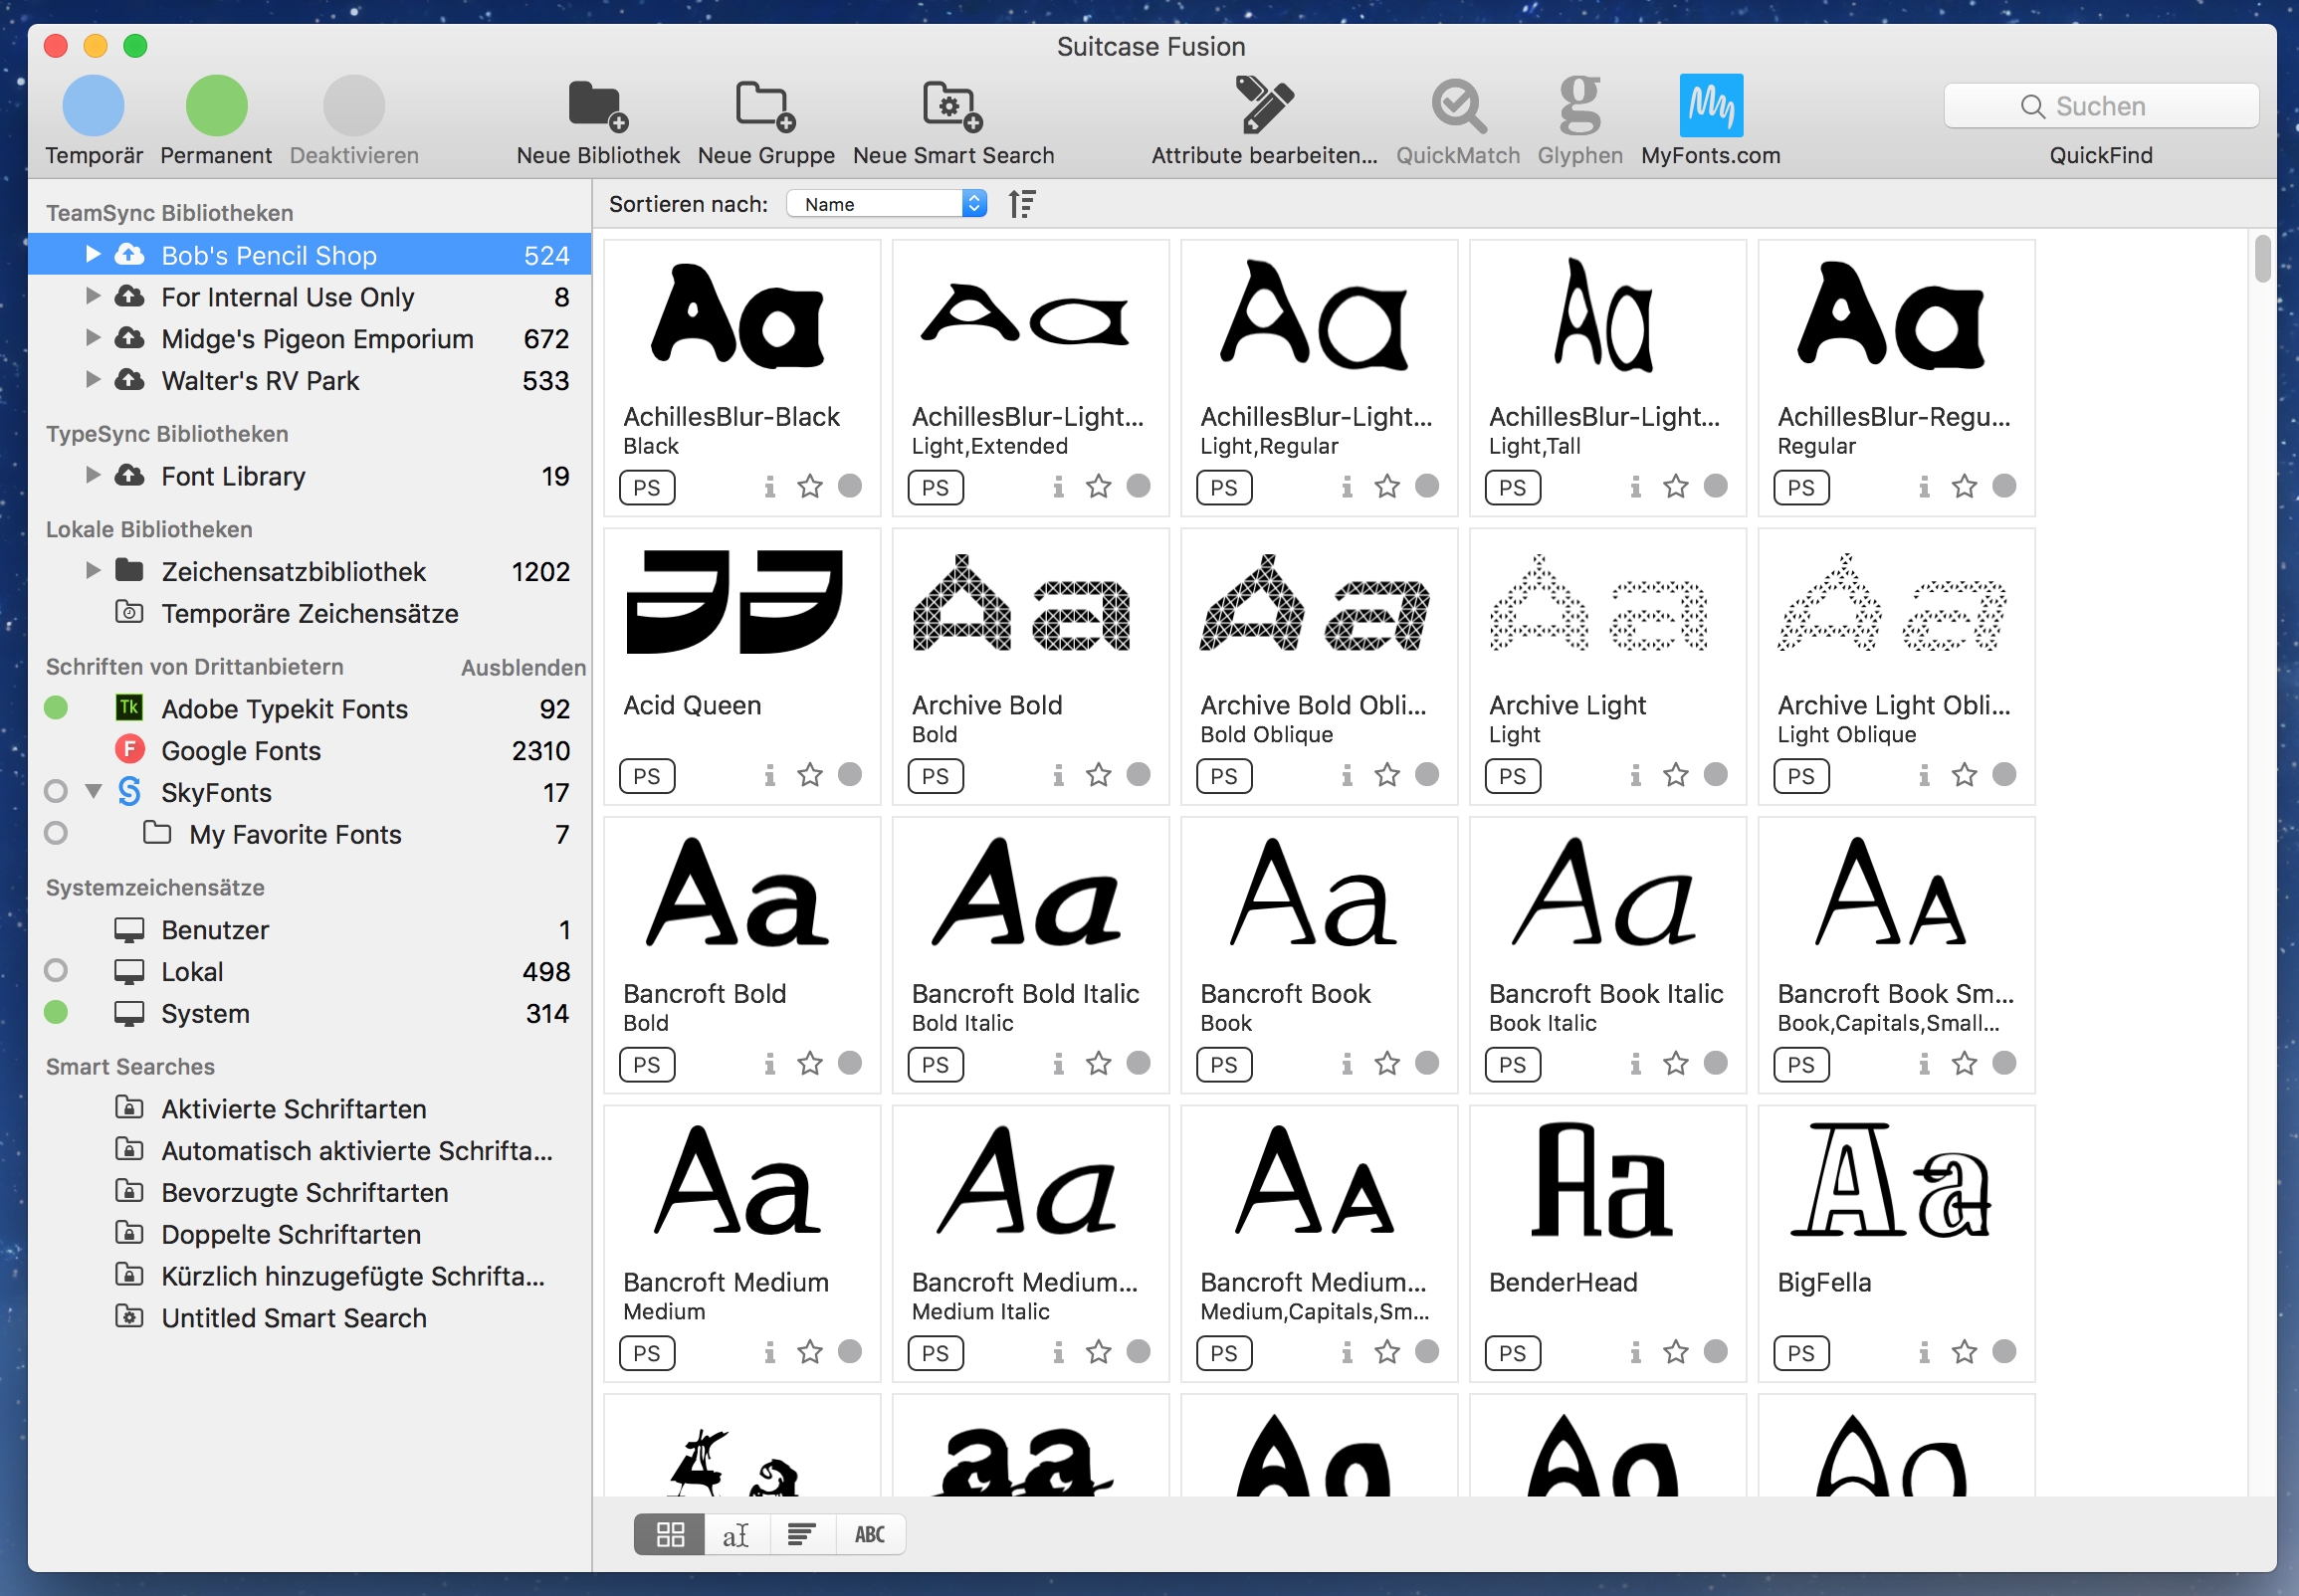Show info for BenderHead font
The width and height of the screenshot is (2299, 1596).
1636,1352
